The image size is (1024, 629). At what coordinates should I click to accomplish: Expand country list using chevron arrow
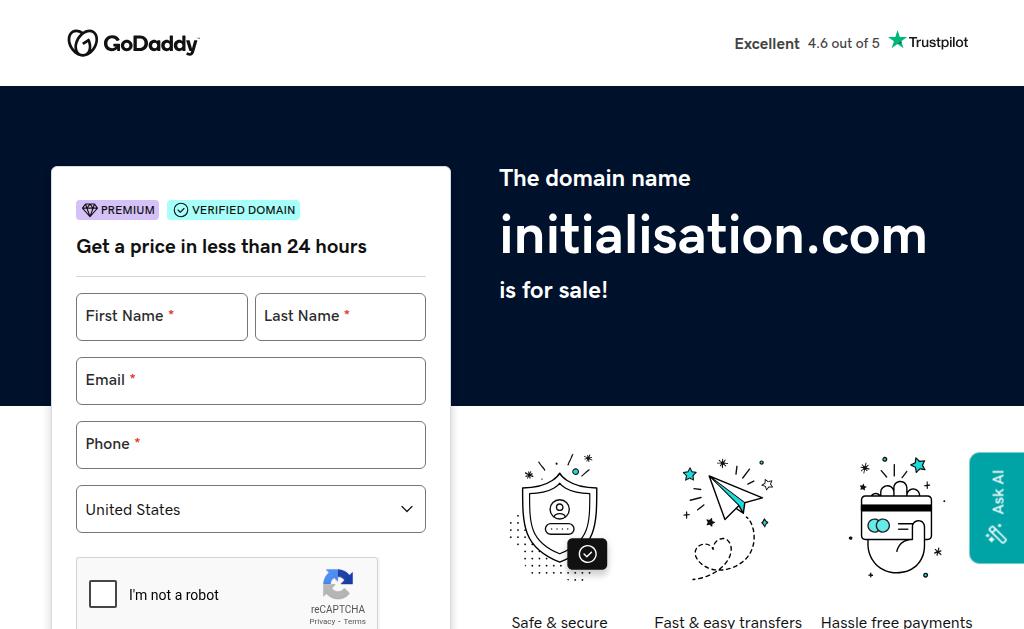tap(407, 509)
